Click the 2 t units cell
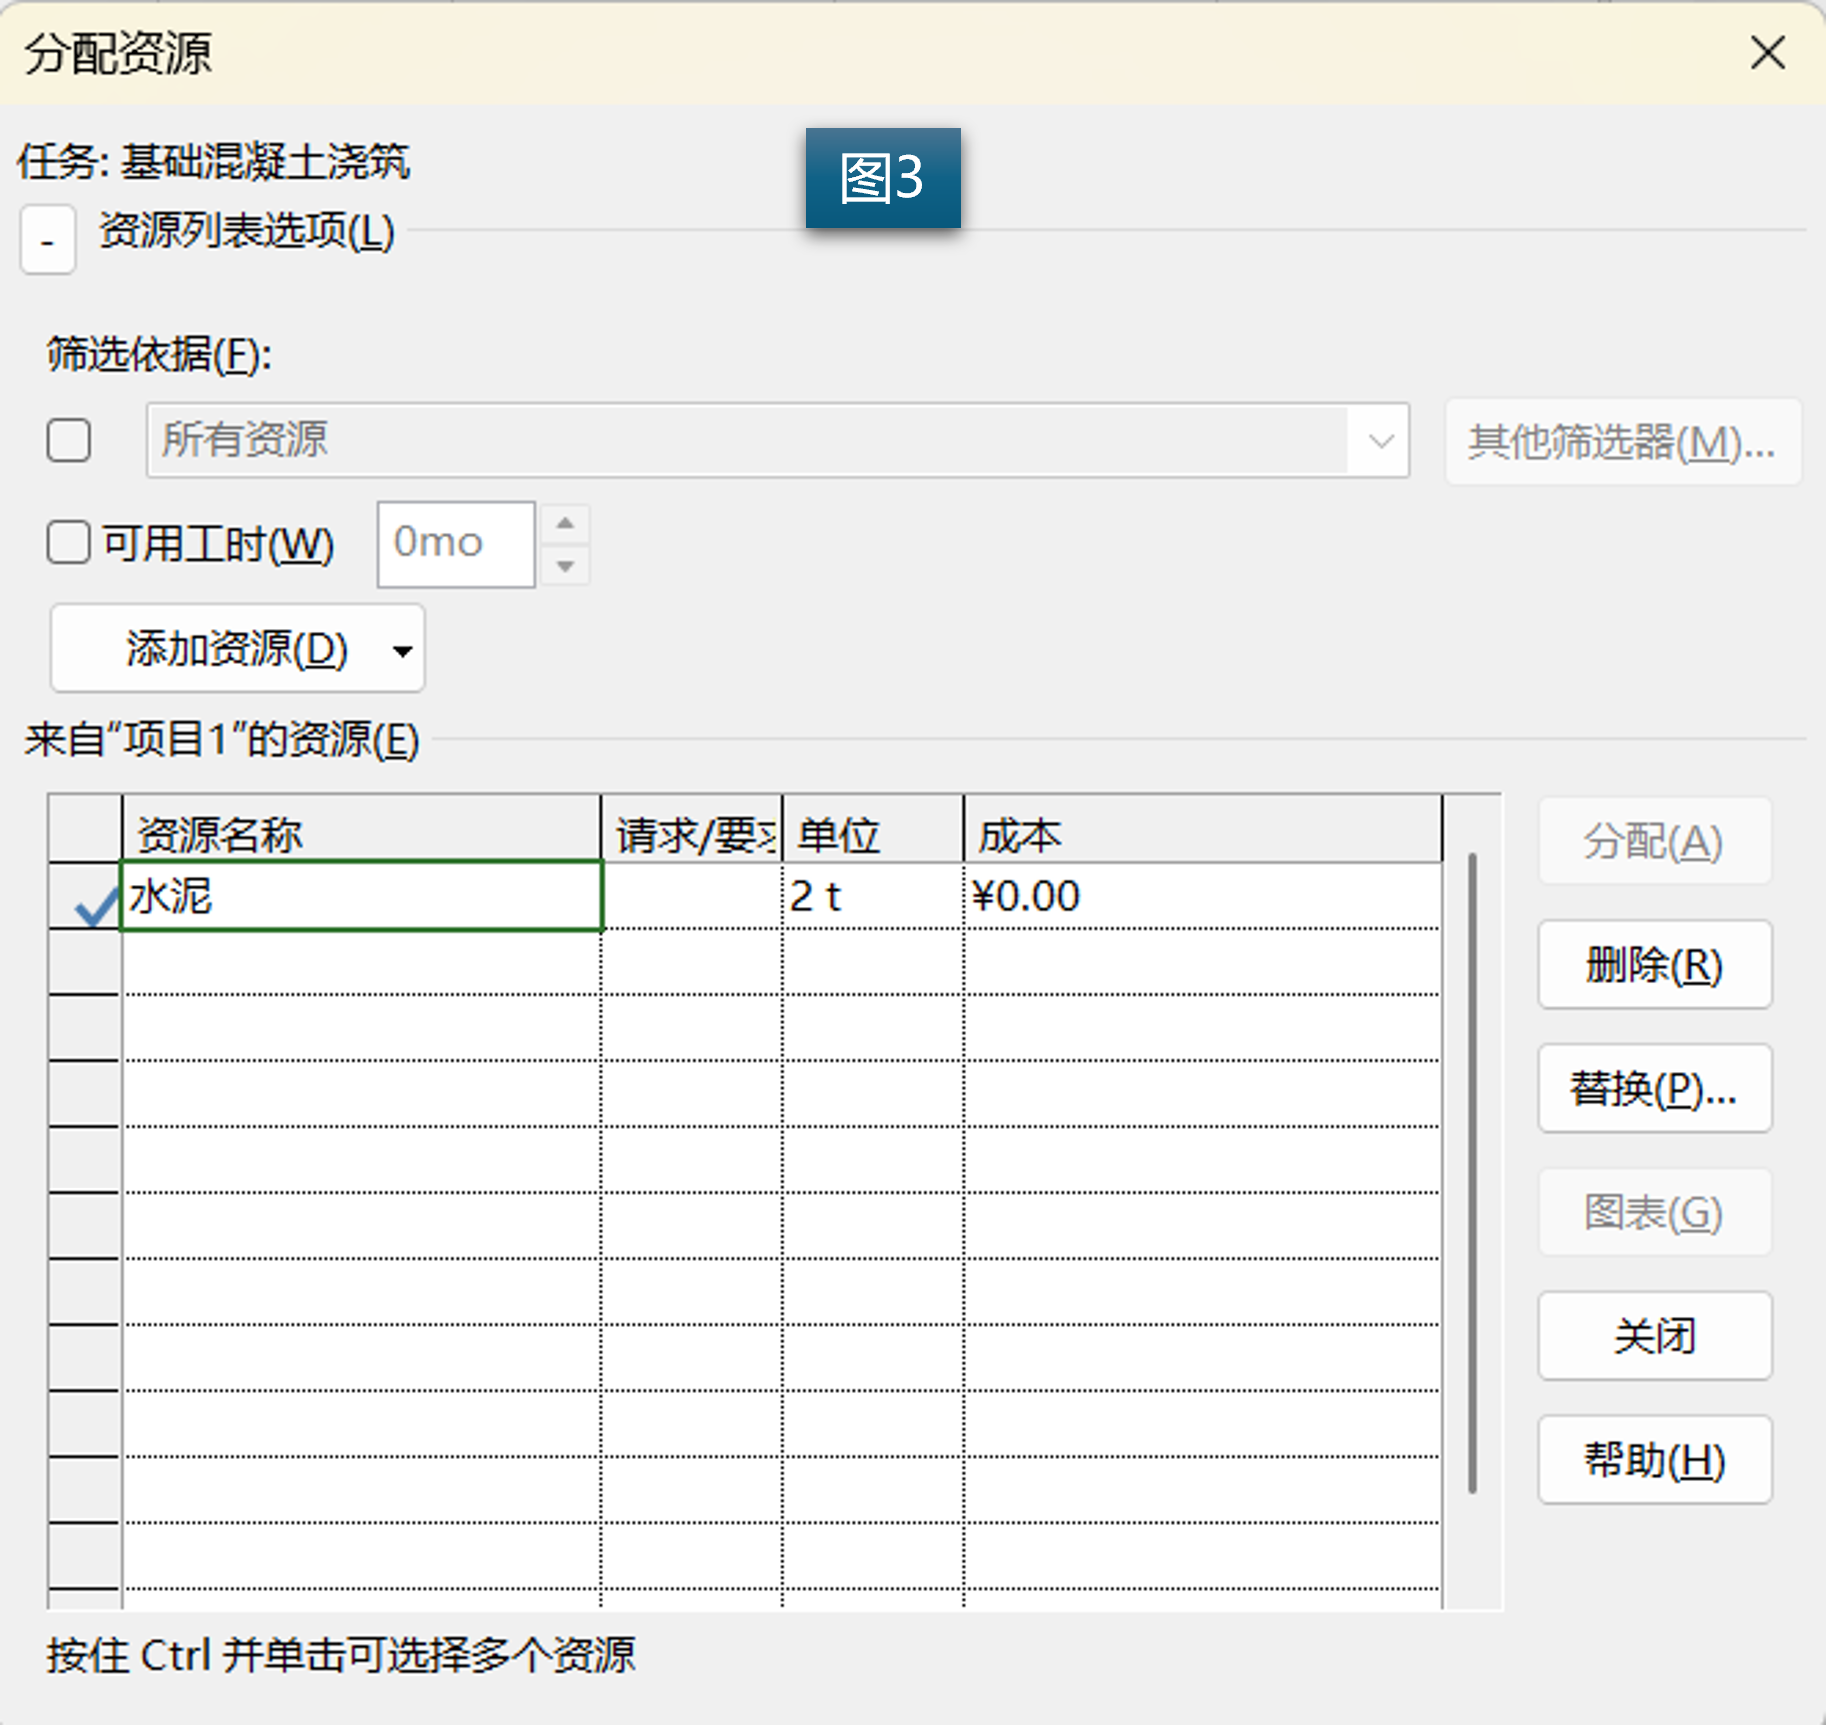This screenshot has width=1826, height=1725. [x=872, y=896]
